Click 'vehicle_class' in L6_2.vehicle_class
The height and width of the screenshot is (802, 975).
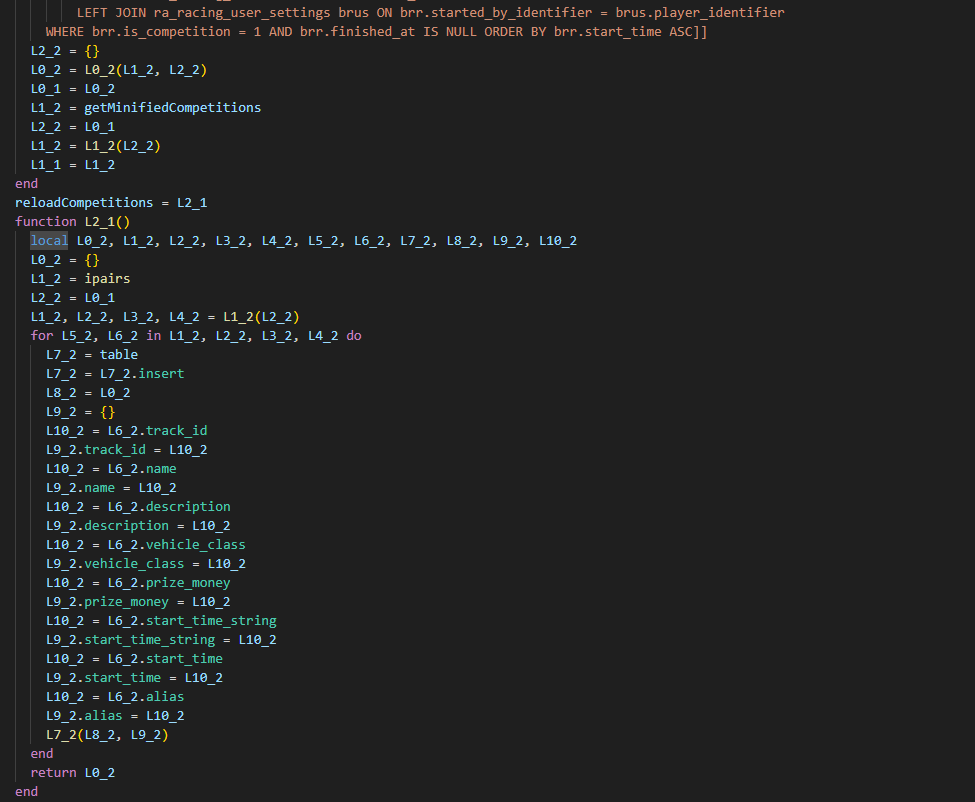(195, 544)
